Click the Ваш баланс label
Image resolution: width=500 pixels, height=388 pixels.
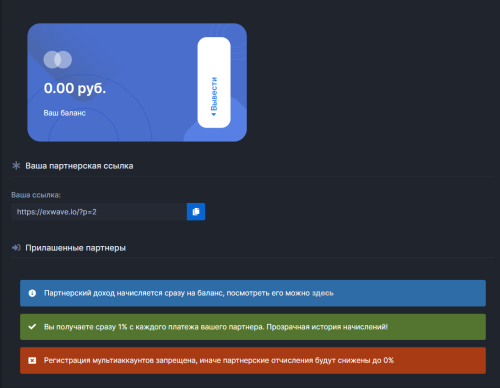coord(65,113)
